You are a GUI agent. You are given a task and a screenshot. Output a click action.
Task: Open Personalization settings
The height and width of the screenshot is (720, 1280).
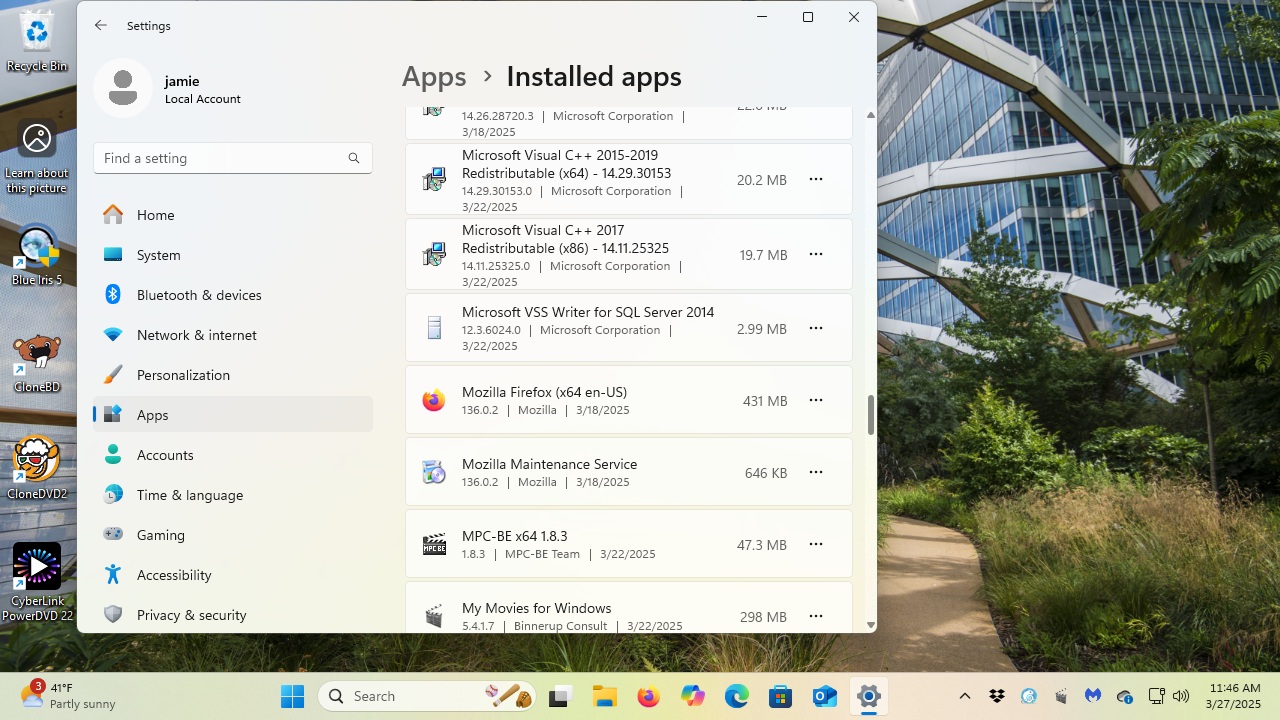pos(233,375)
